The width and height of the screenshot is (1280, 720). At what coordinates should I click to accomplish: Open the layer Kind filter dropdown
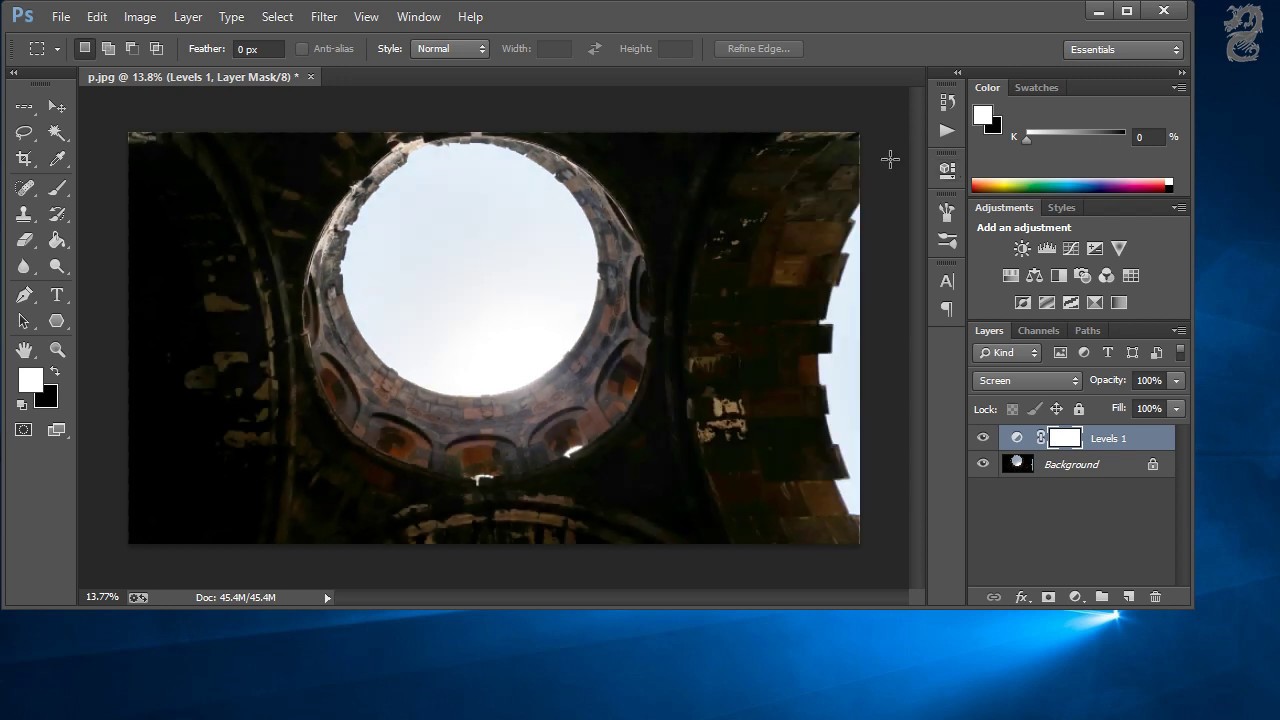pos(1008,352)
